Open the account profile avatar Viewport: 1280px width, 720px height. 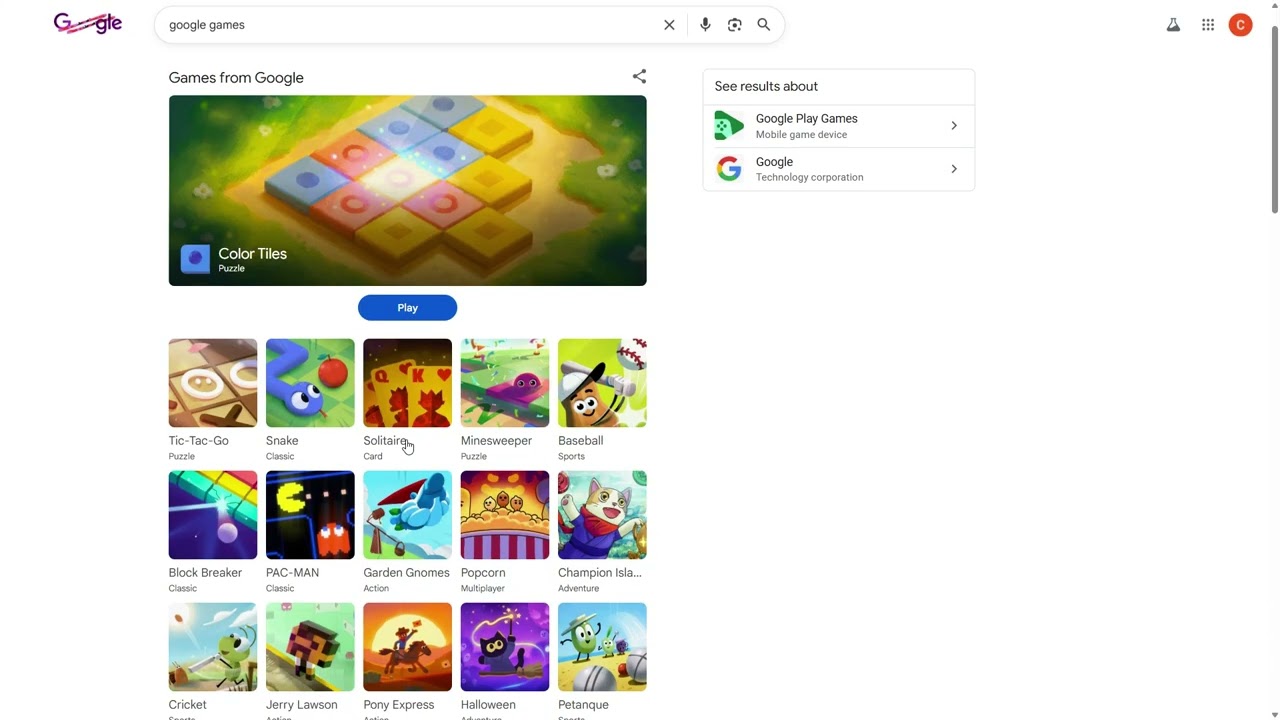[1240, 25]
